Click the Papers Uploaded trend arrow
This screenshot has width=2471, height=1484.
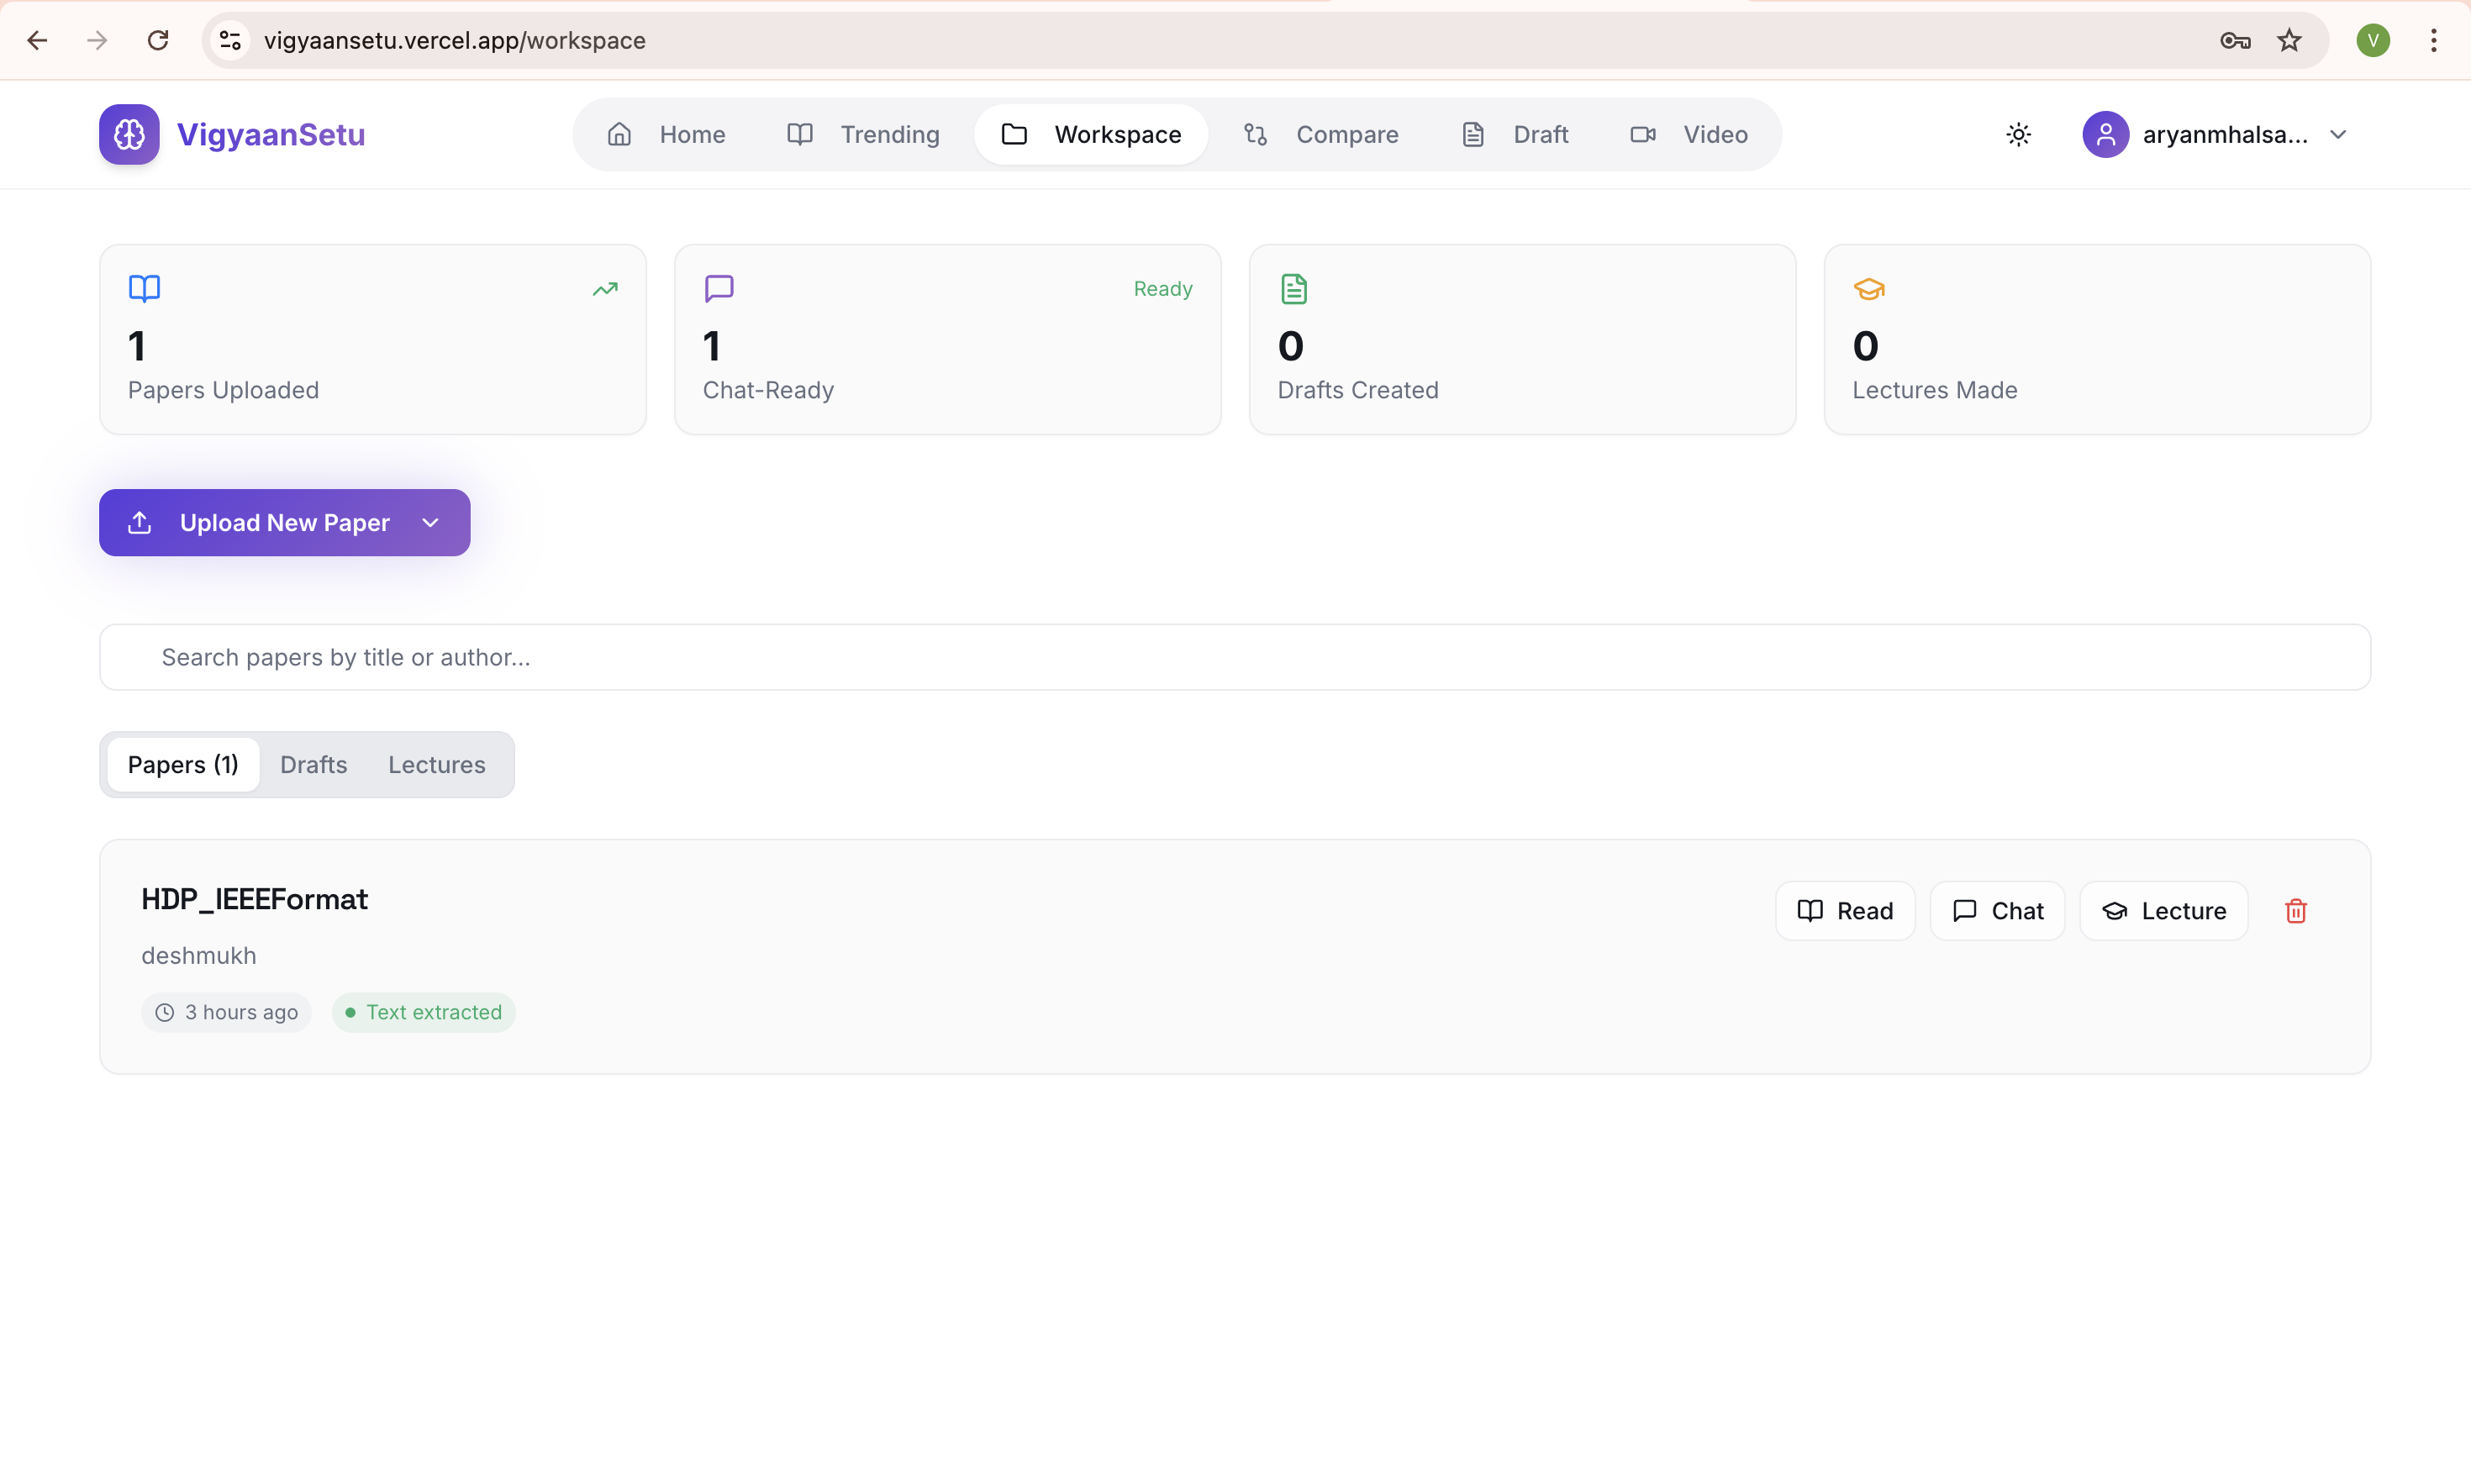605,288
